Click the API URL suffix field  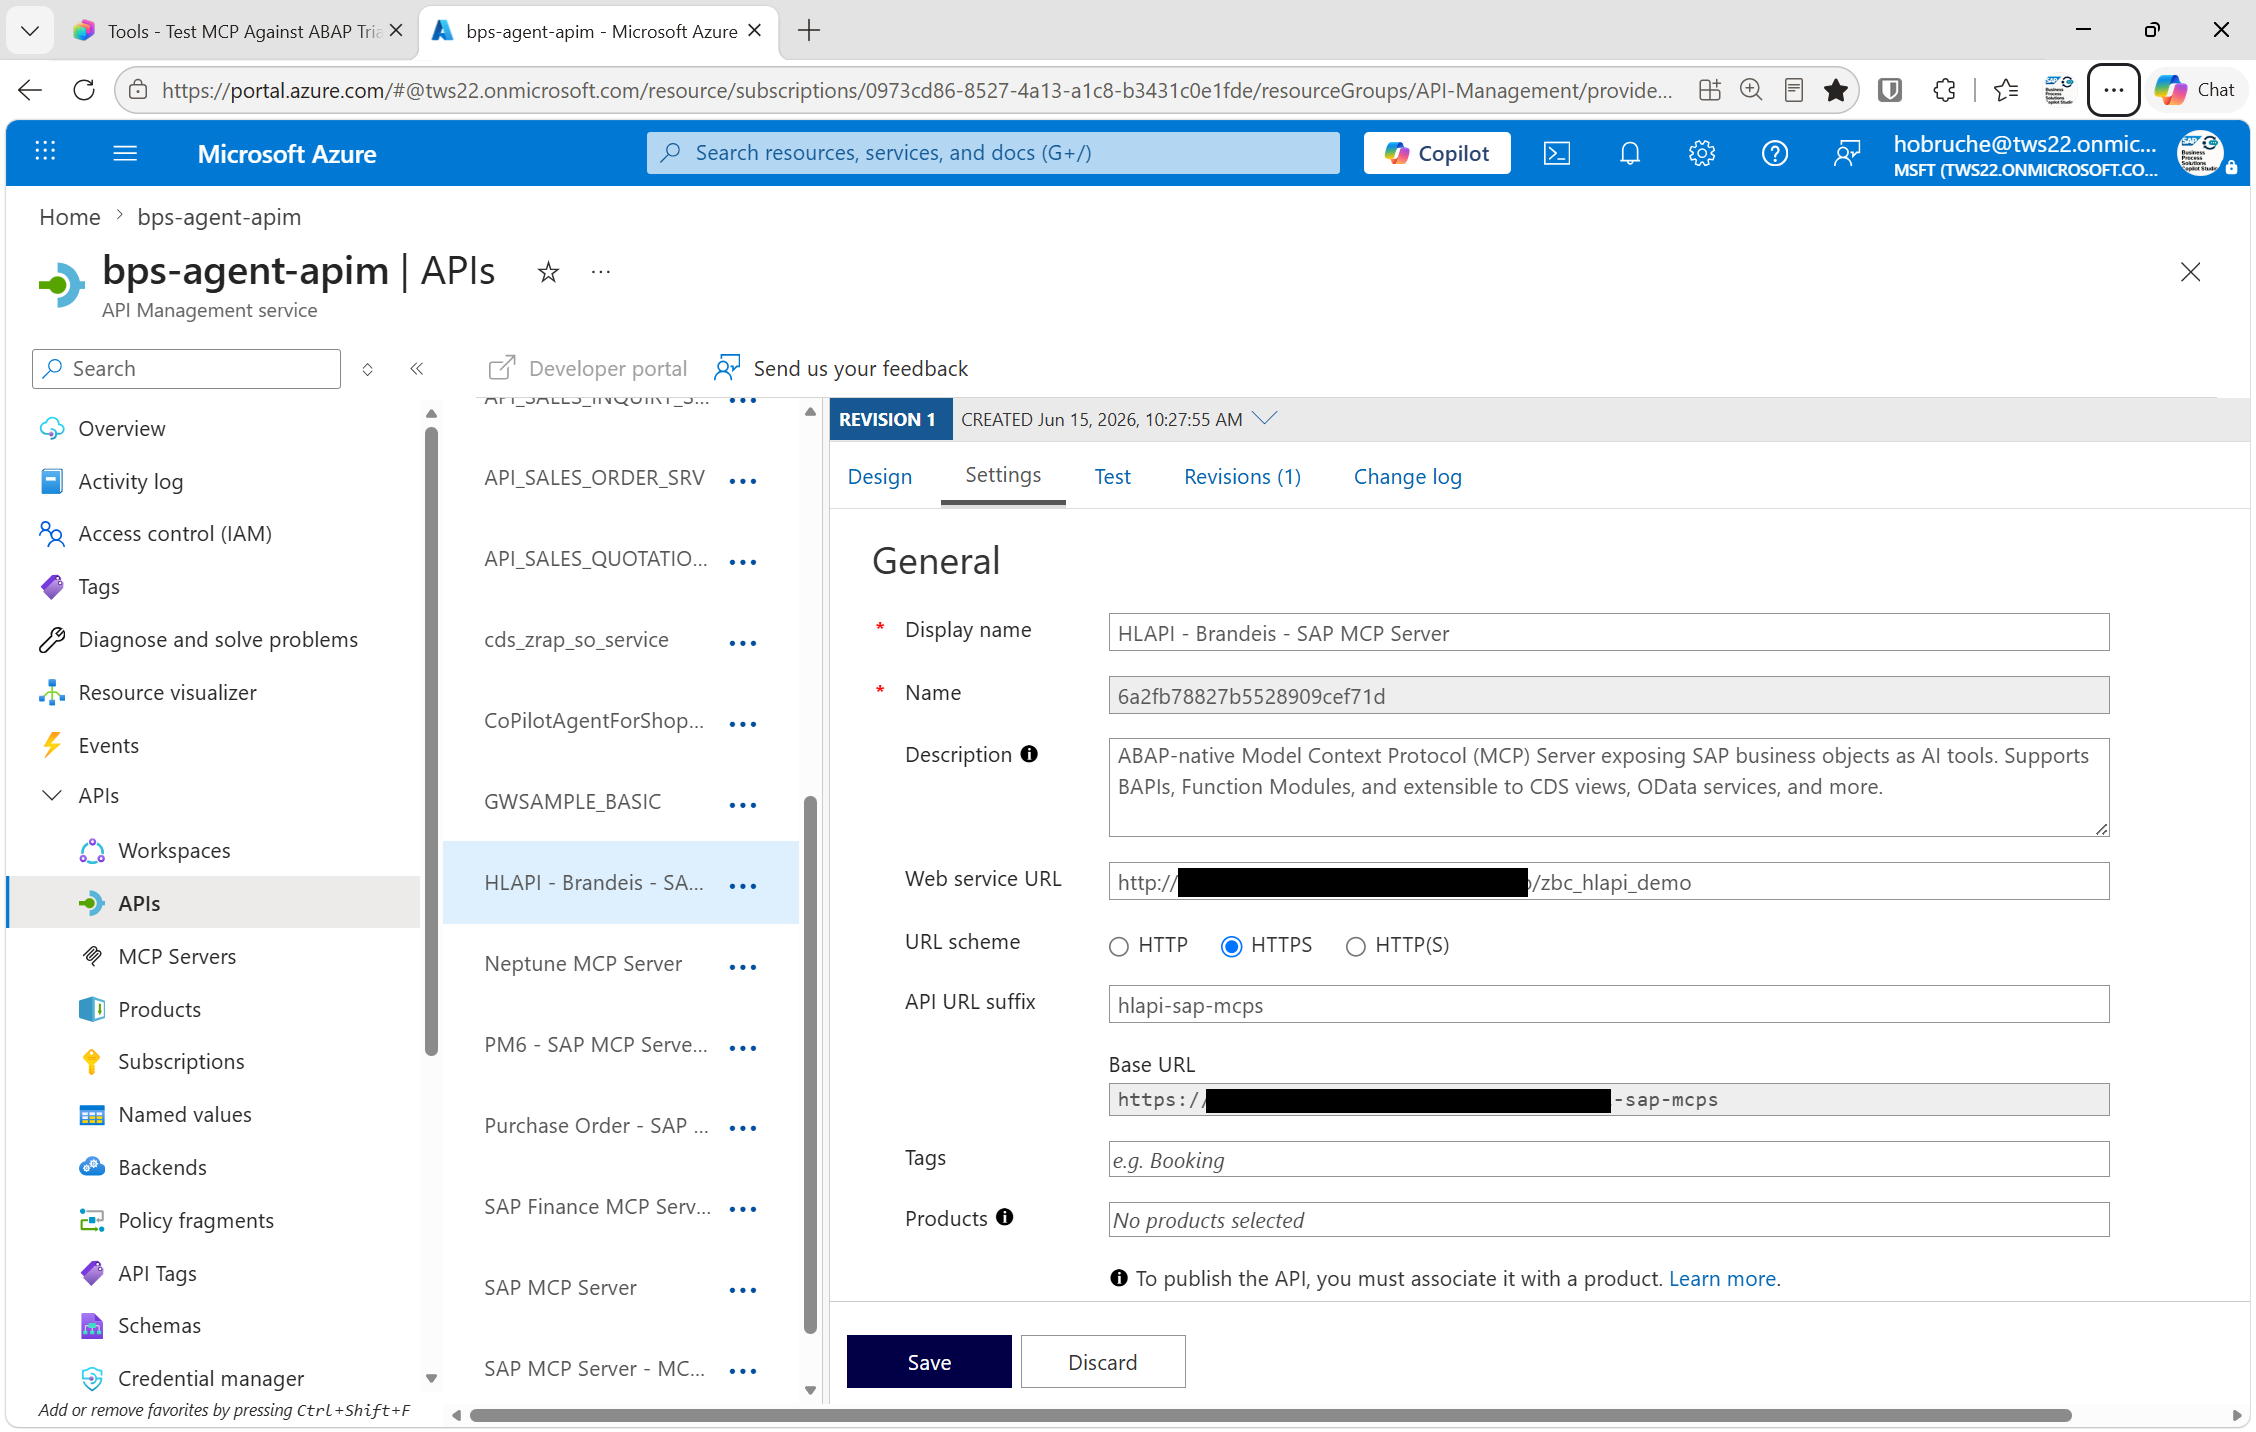click(x=1609, y=1005)
